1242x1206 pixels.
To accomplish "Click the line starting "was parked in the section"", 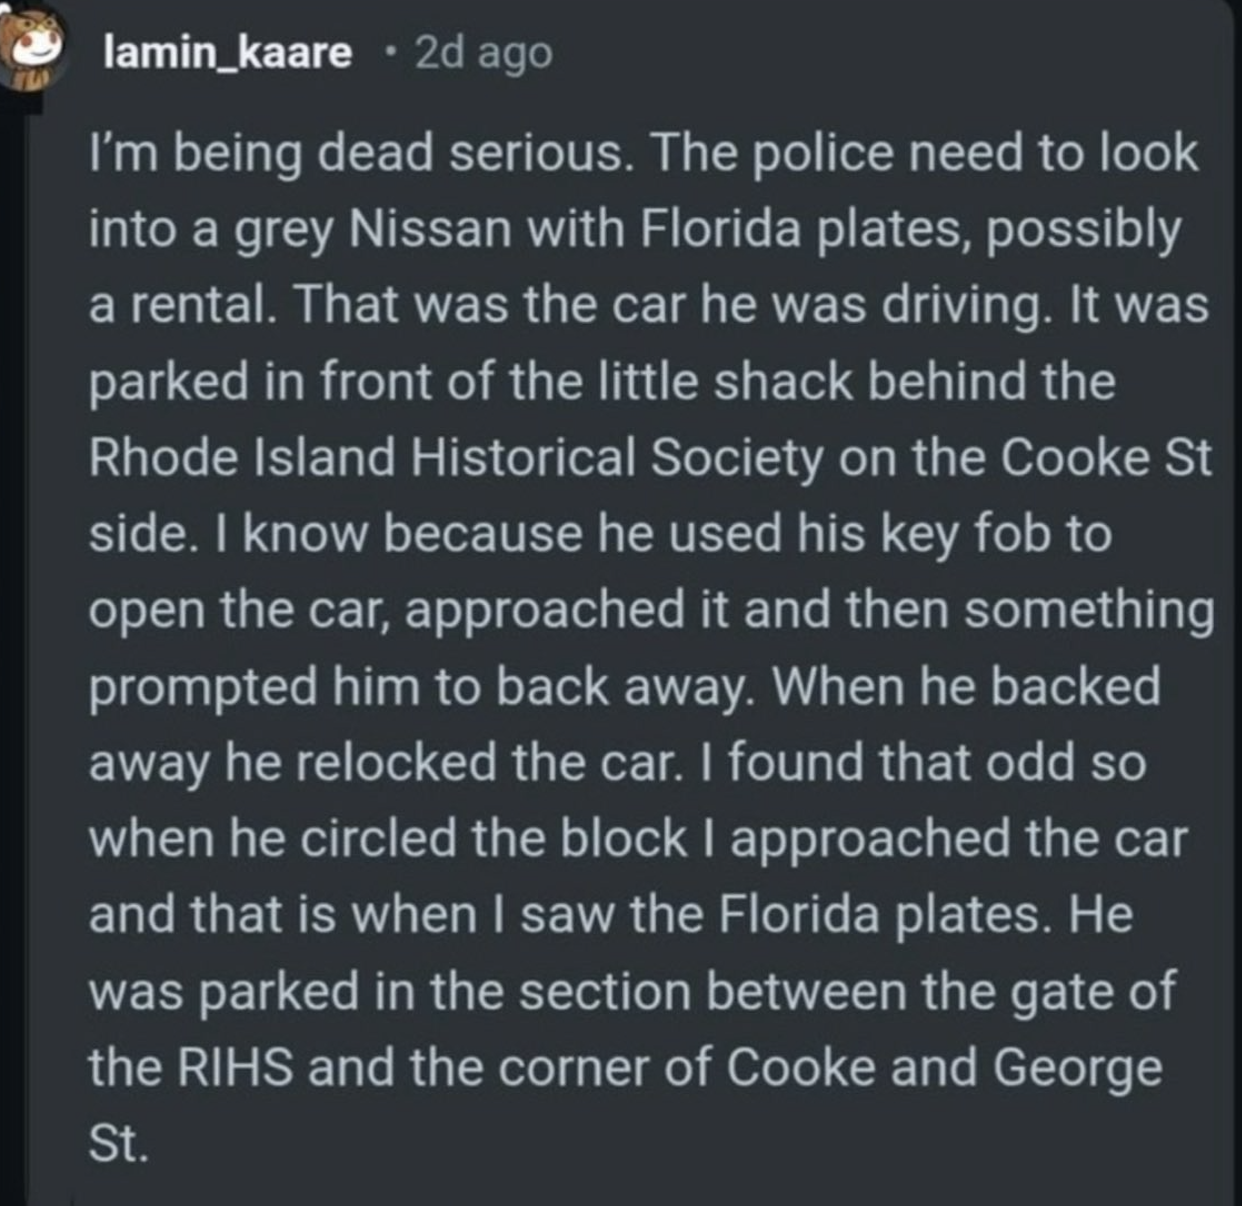I will pyautogui.click(x=631, y=991).
